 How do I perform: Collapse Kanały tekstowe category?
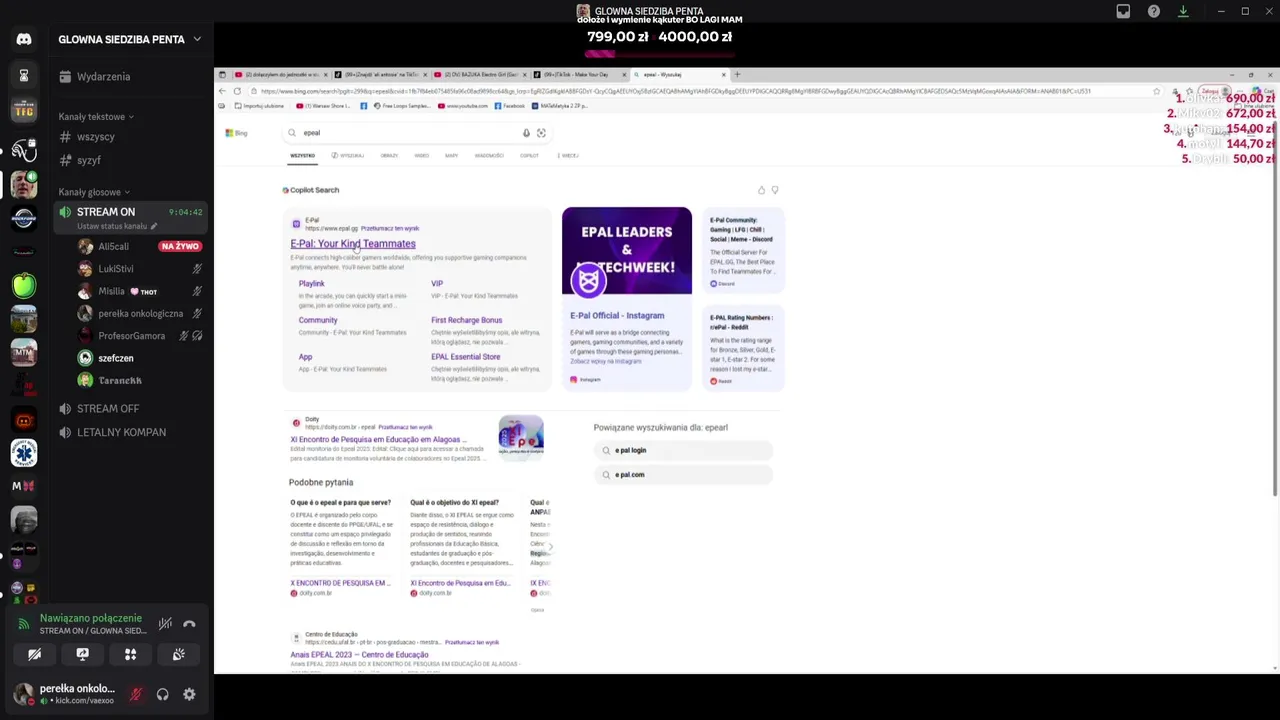click(x=95, y=117)
